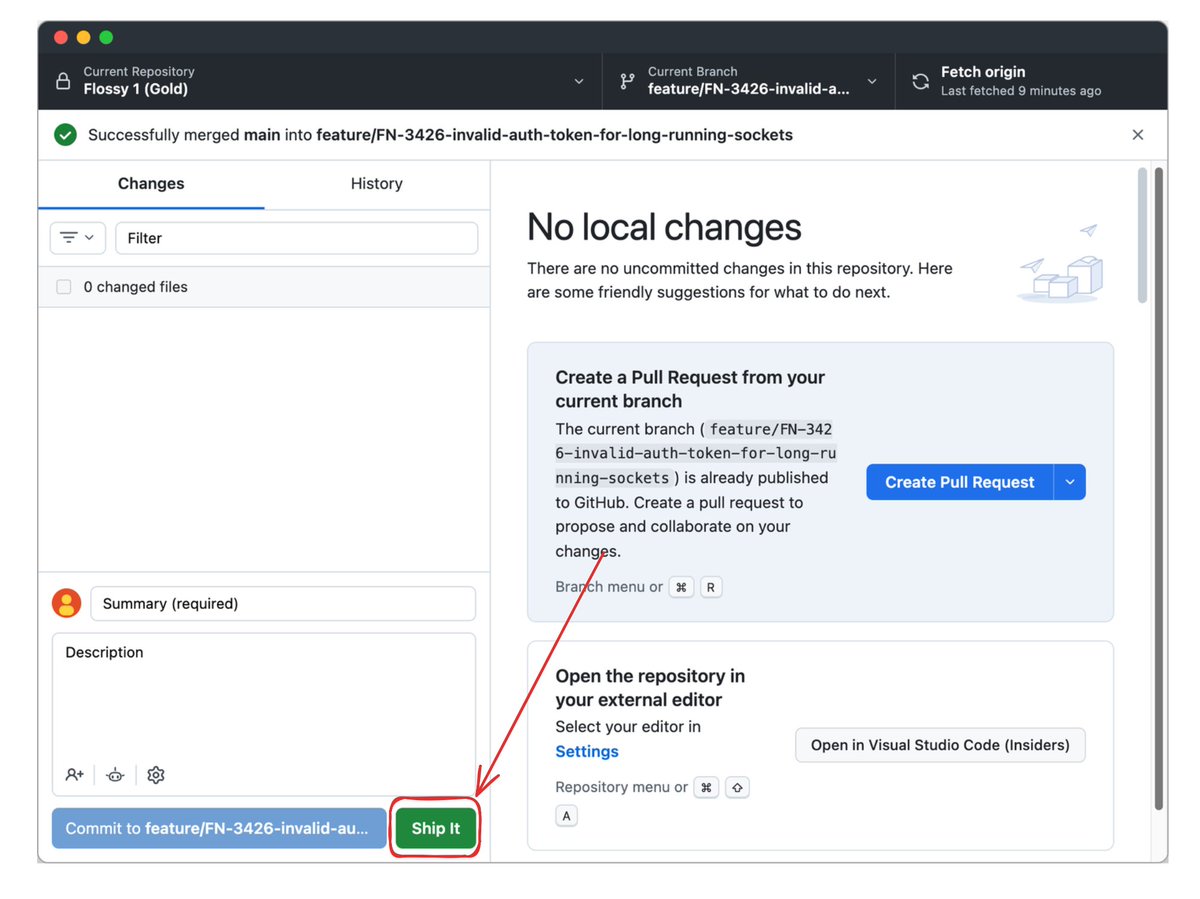Click the Copilot generate message icon
This screenshot has height=899, width=1200.
coord(116,775)
